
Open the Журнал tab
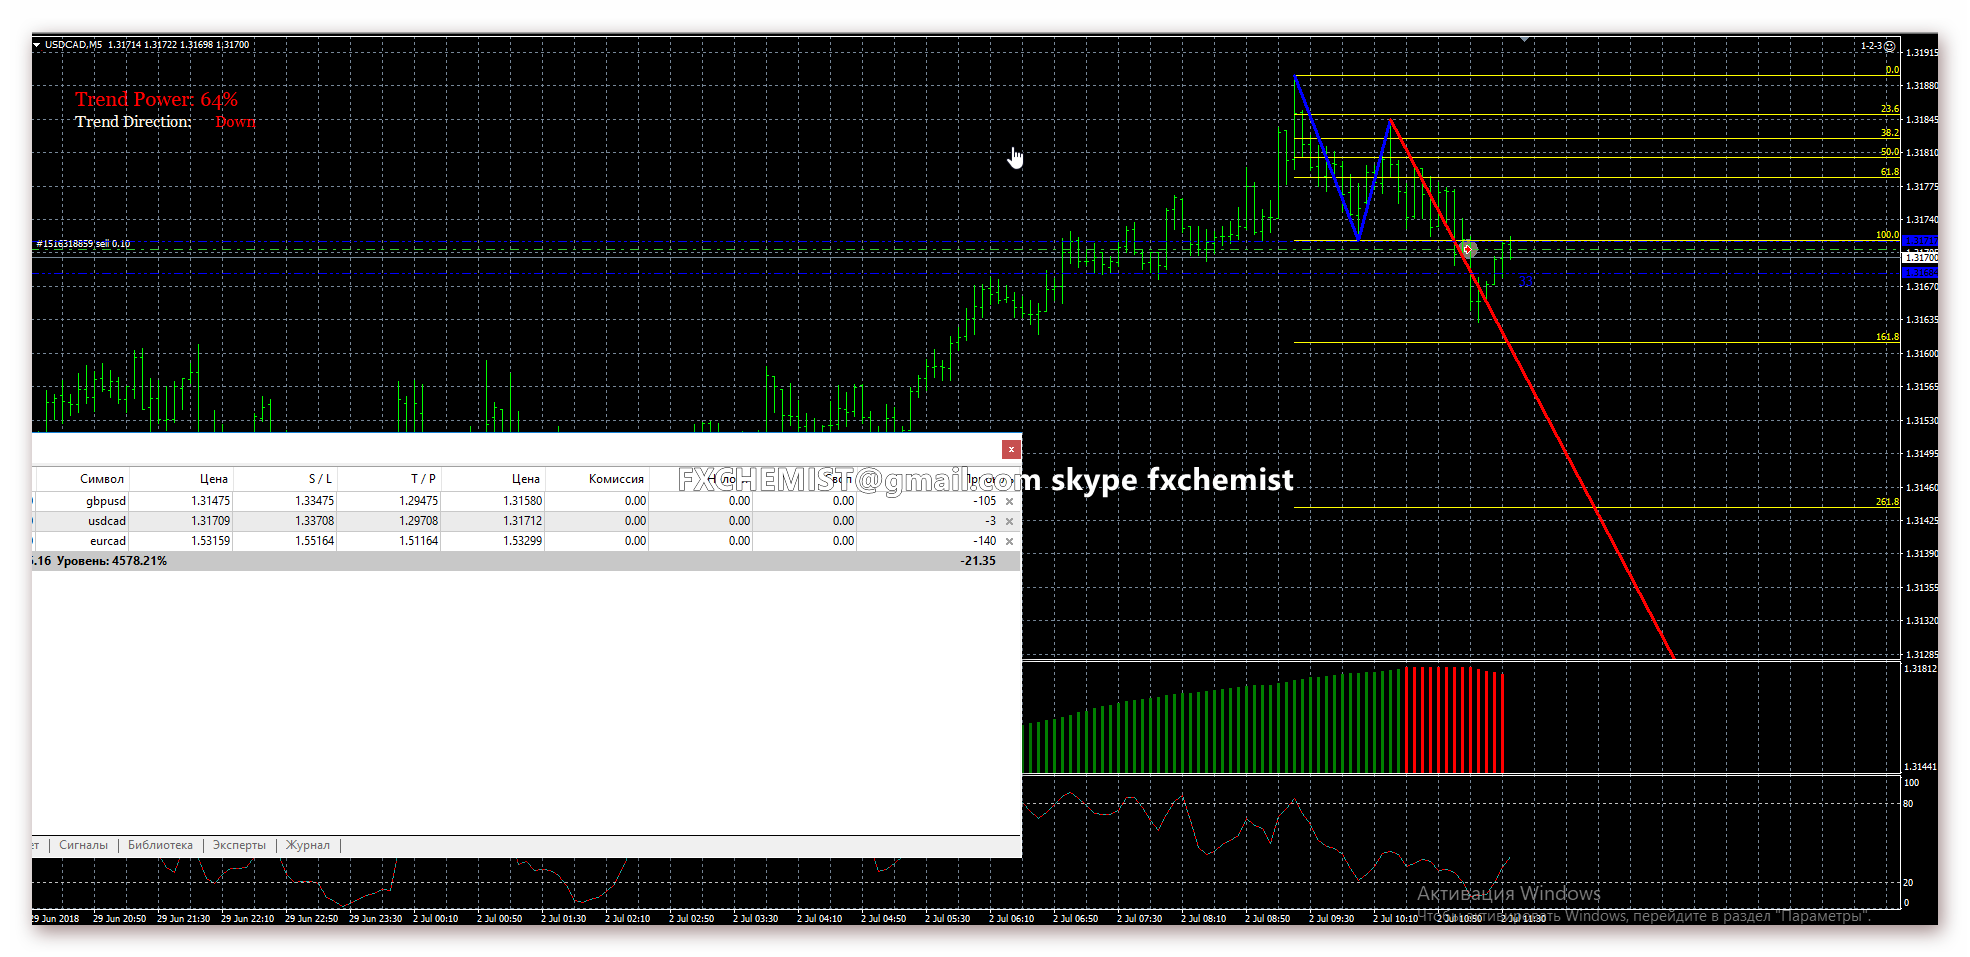click(x=308, y=846)
